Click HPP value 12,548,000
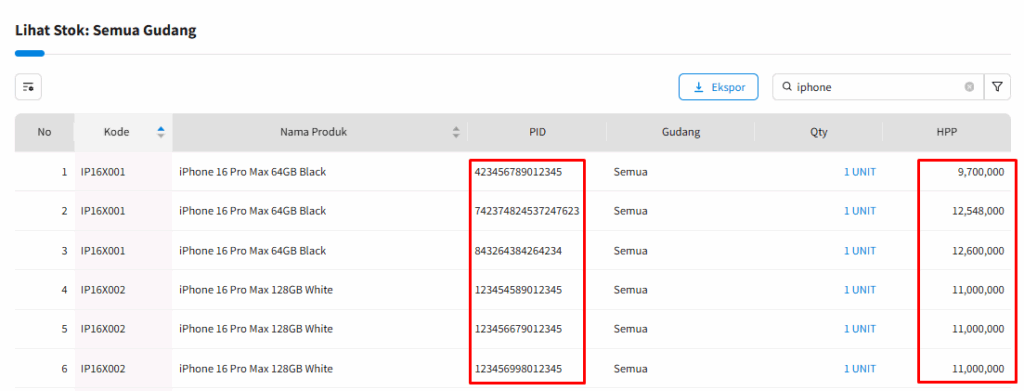The width and height of the screenshot is (1024, 391). point(978,211)
